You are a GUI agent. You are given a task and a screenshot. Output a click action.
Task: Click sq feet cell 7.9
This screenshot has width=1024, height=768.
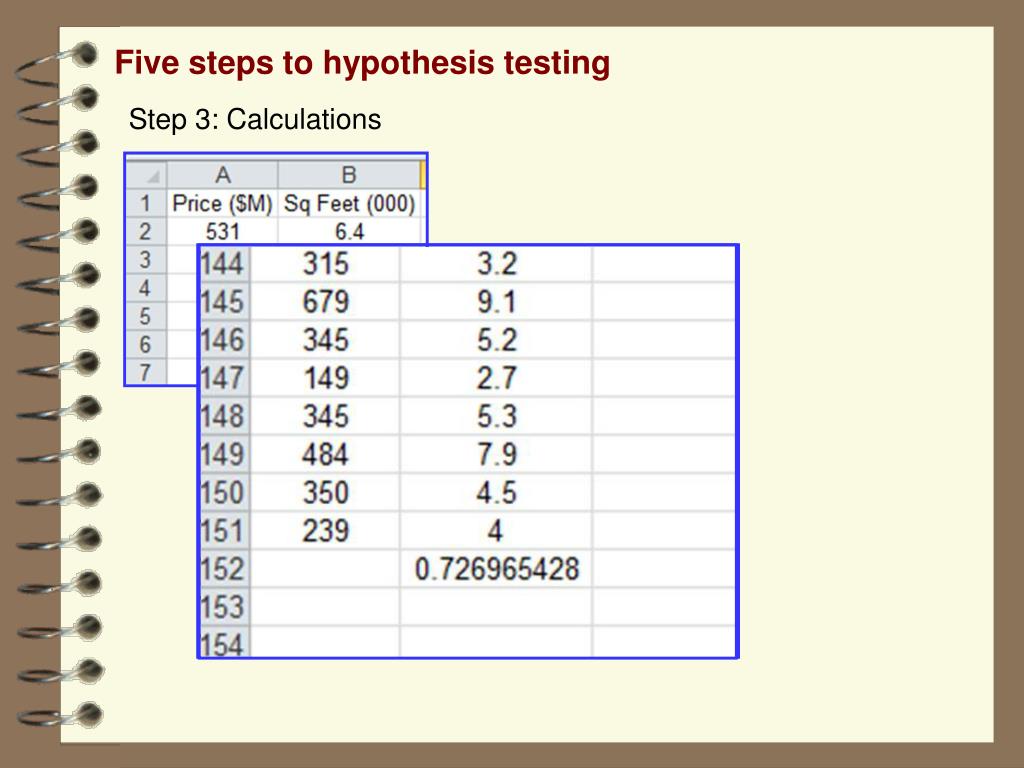[x=496, y=454]
